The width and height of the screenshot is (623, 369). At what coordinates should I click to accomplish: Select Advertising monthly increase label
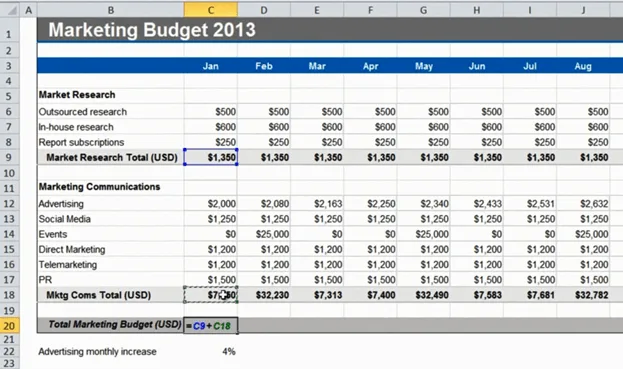[x=97, y=352]
